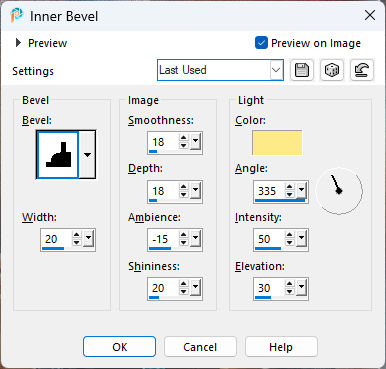This screenshot has width=386, height=369.
Task: Click the Save Preset floppy disk icon
Action: (x=302, y=70)
